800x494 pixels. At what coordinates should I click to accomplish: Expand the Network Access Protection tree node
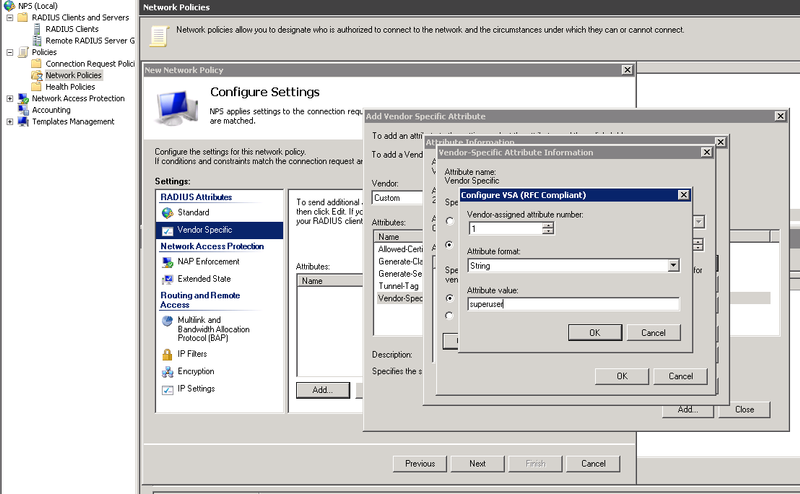9,99
